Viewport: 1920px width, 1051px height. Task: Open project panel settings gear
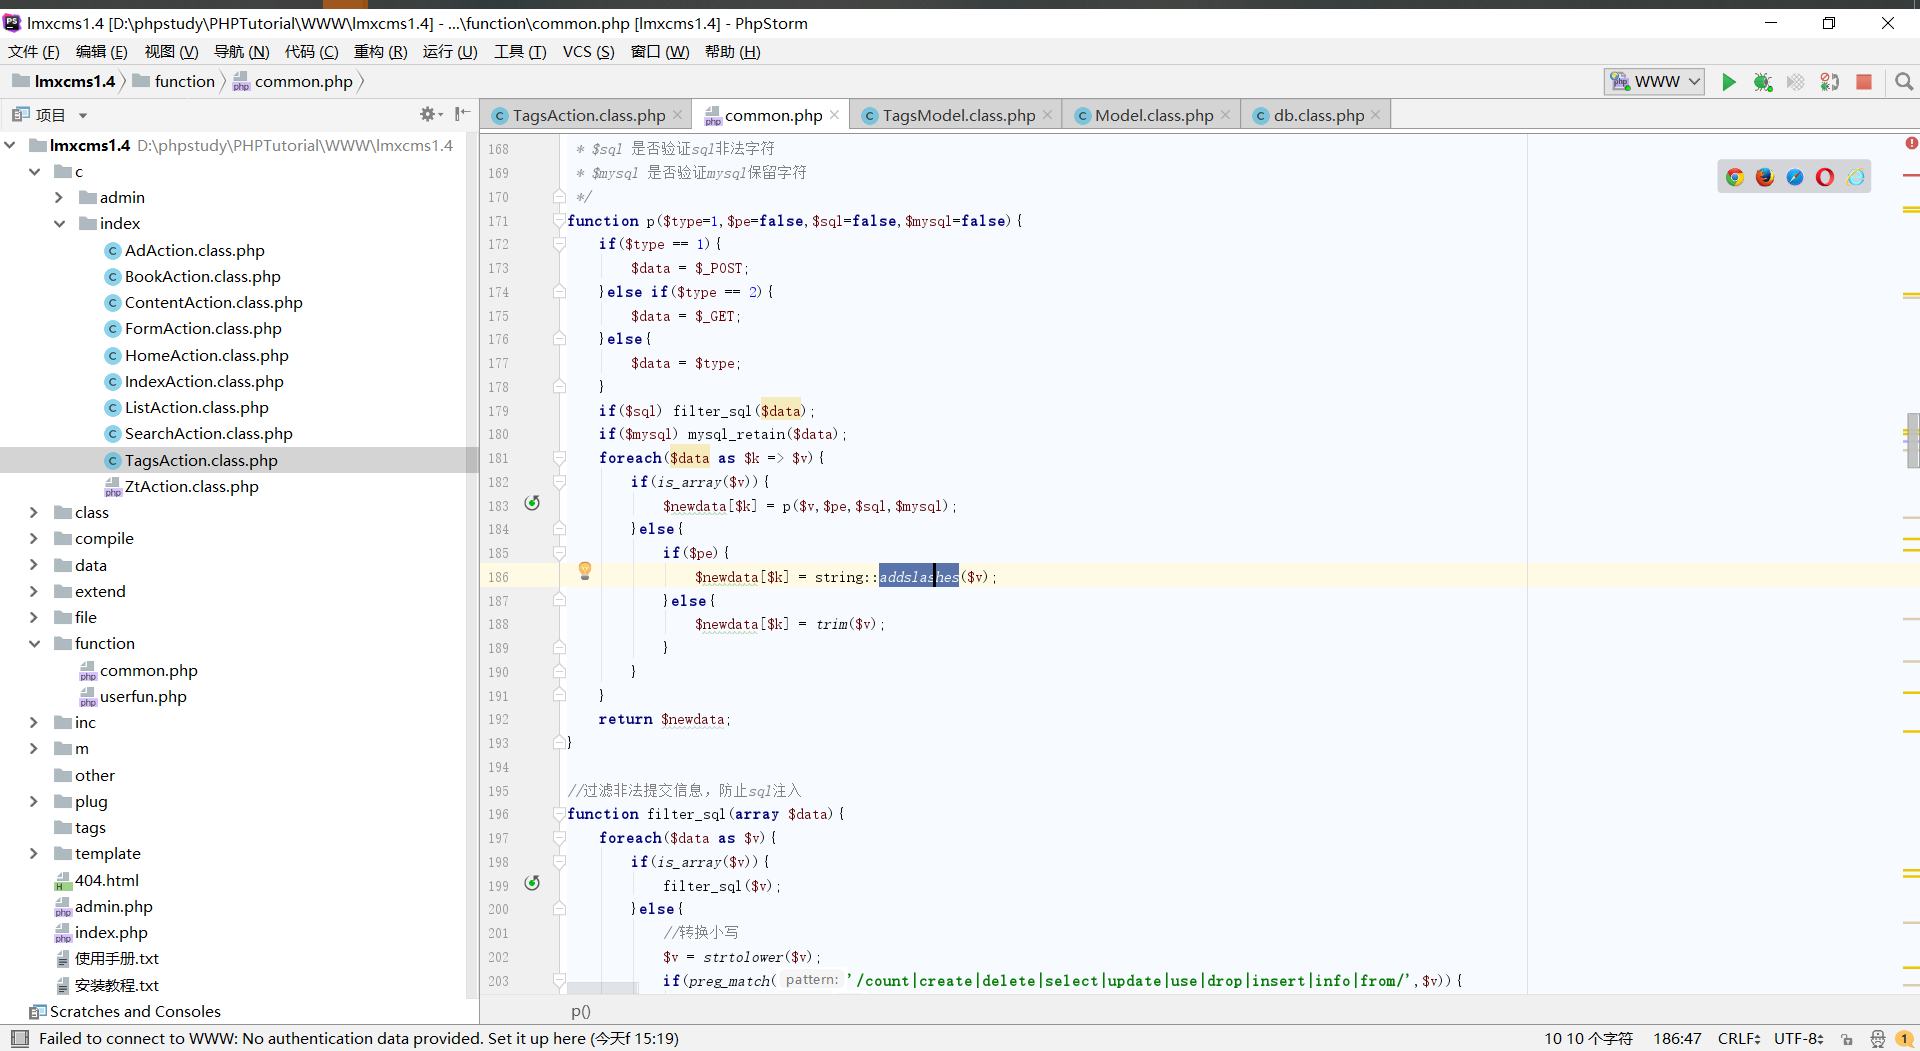[x=429, y=114]
